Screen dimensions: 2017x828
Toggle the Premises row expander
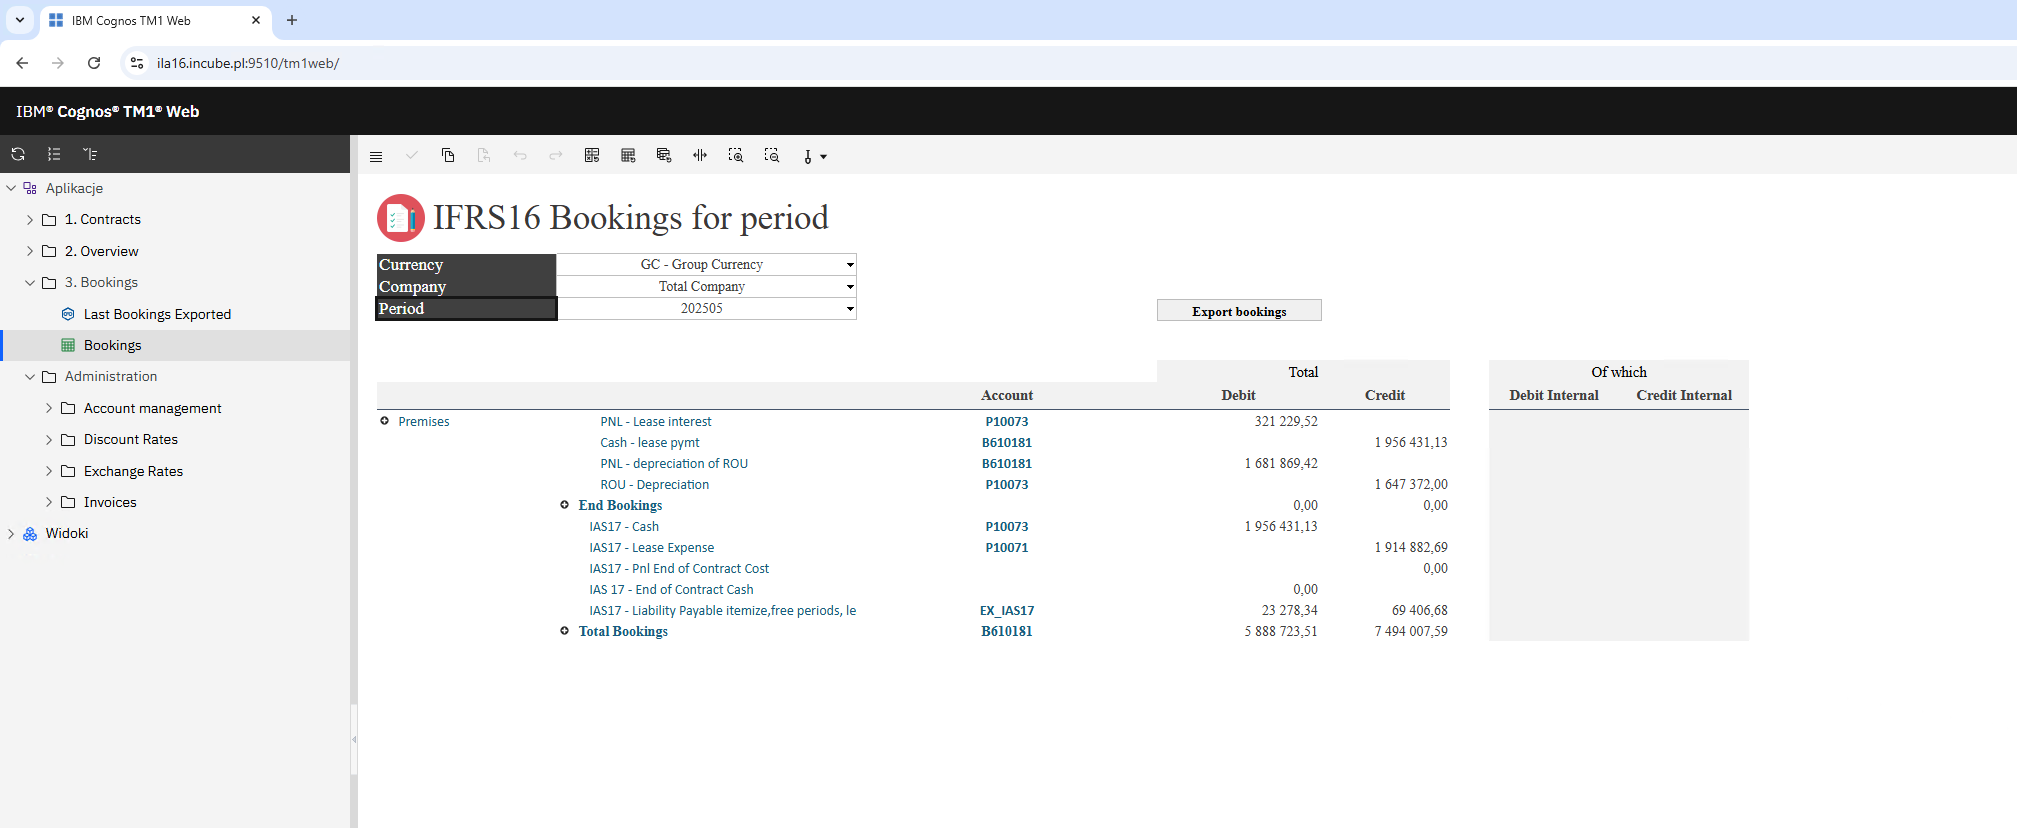(x=384, y=421)
